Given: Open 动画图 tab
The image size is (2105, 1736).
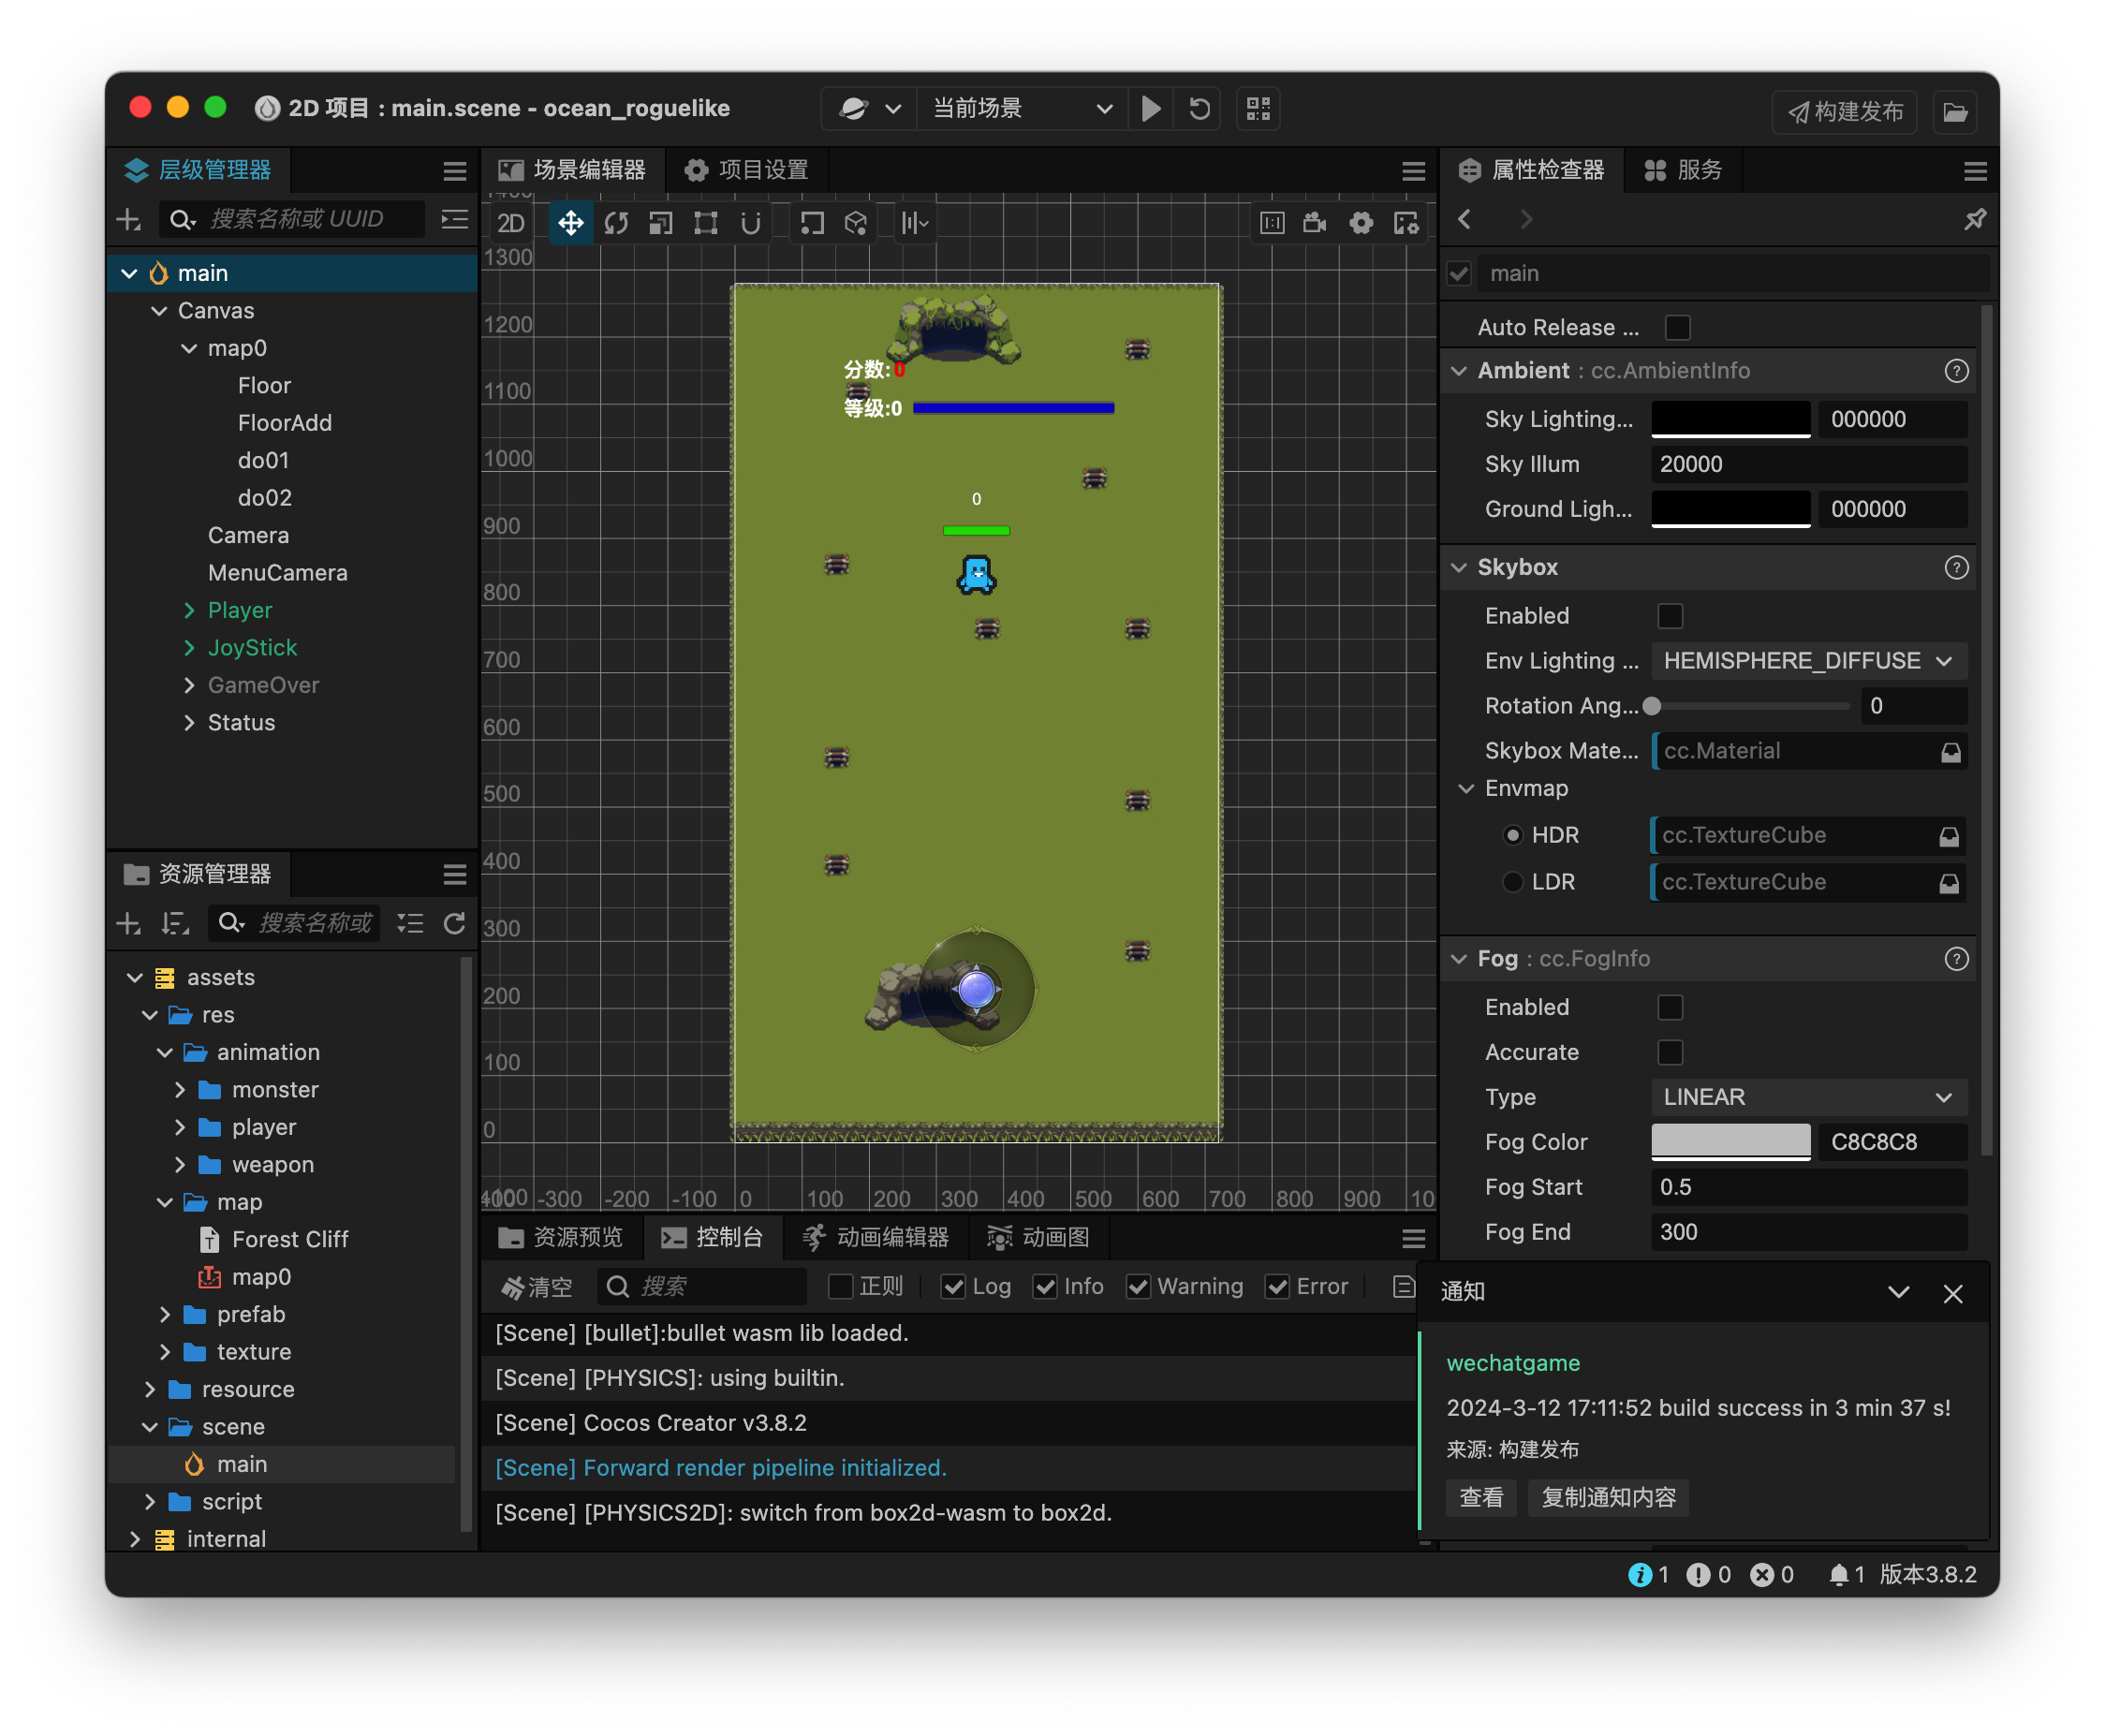Looking at the screenshot, I should pos(1039,1238).
